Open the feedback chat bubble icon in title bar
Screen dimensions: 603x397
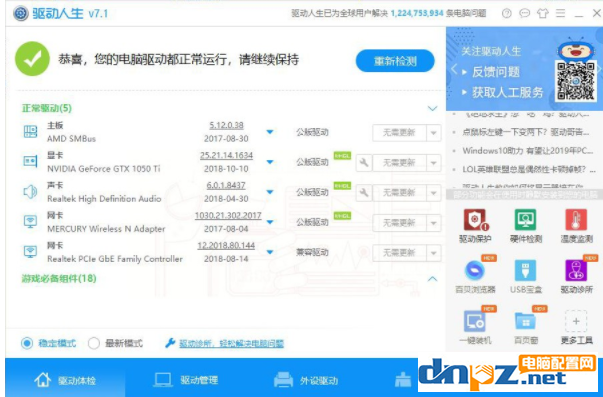525,14
